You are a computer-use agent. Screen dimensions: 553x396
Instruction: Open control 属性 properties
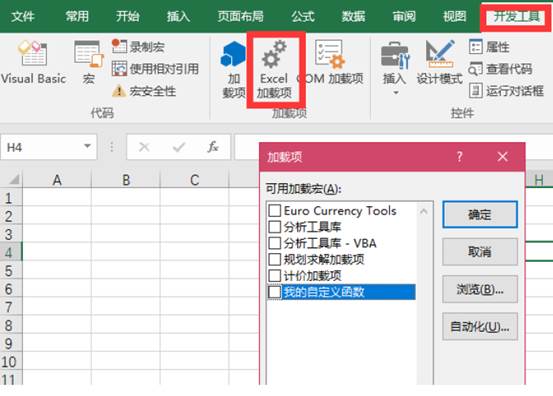[x=489, y=47]
